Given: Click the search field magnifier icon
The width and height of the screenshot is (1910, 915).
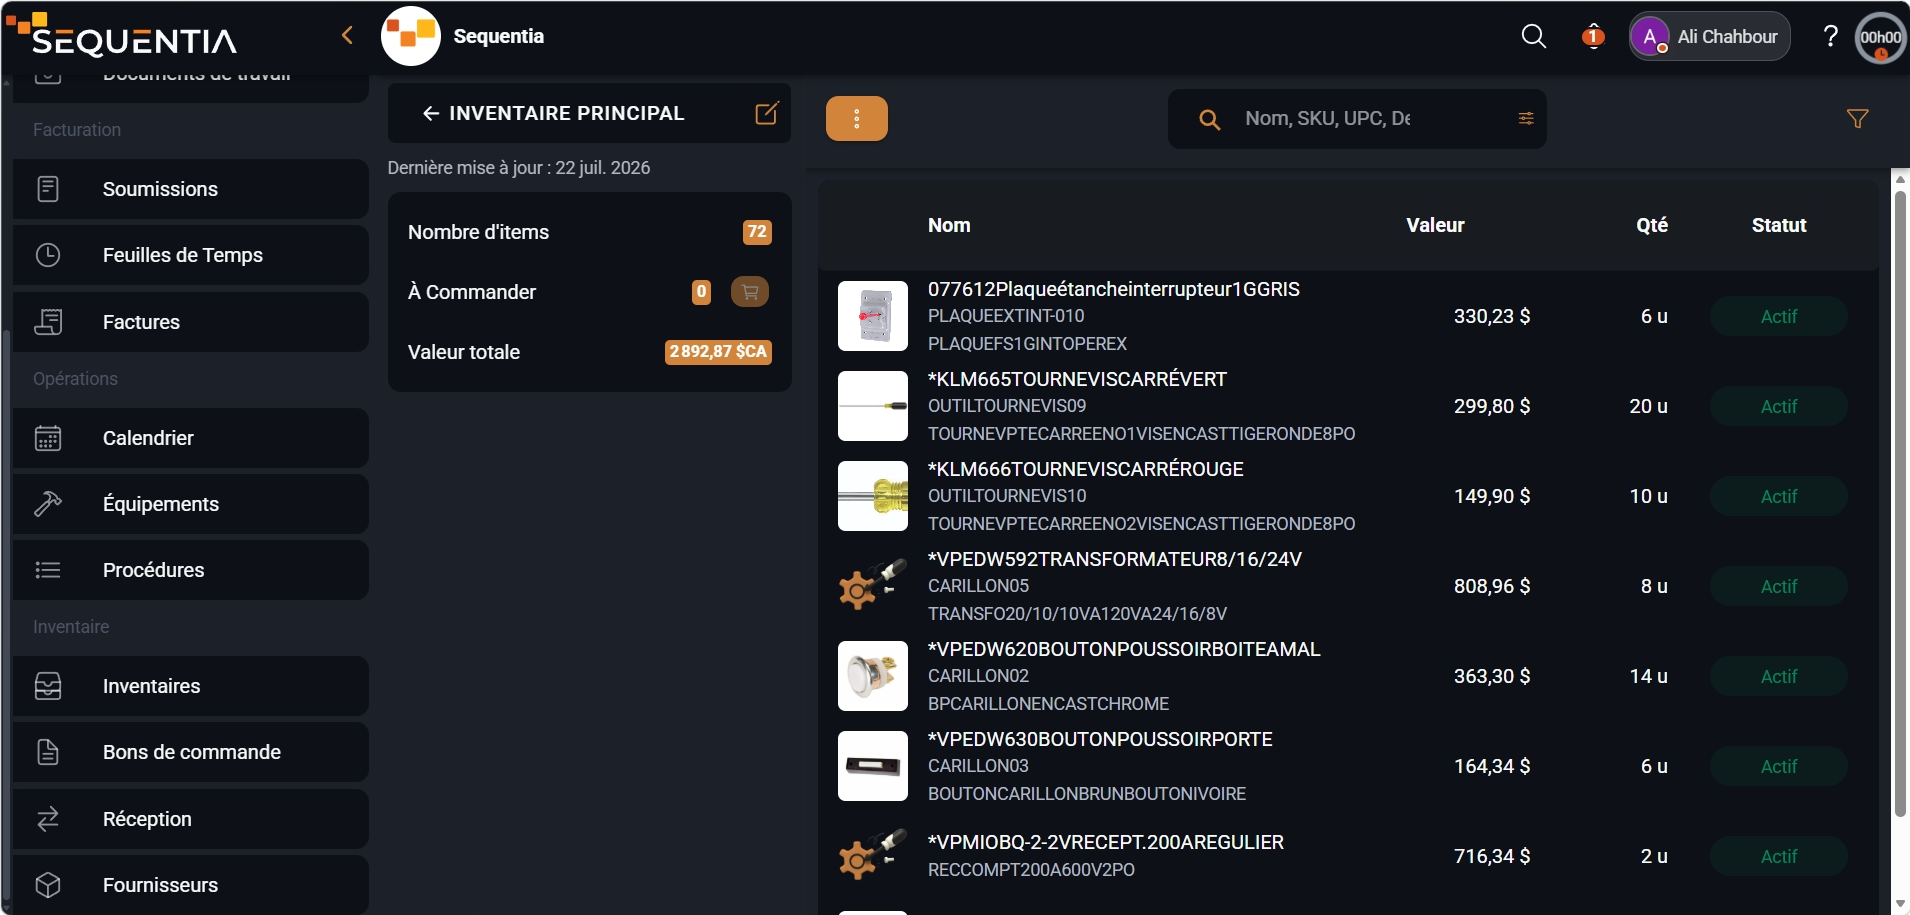Looking at the screenshot, I should [x=1209, y=120].
